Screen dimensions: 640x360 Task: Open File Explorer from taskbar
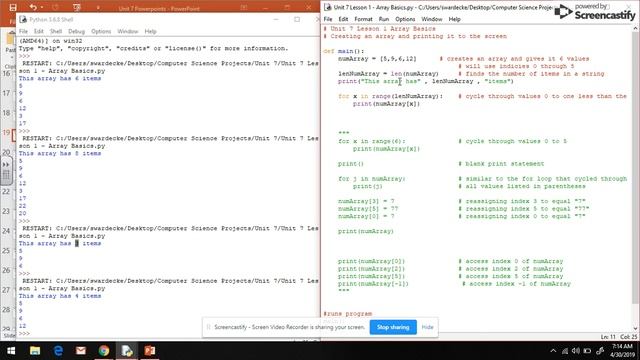coord(35,351)
